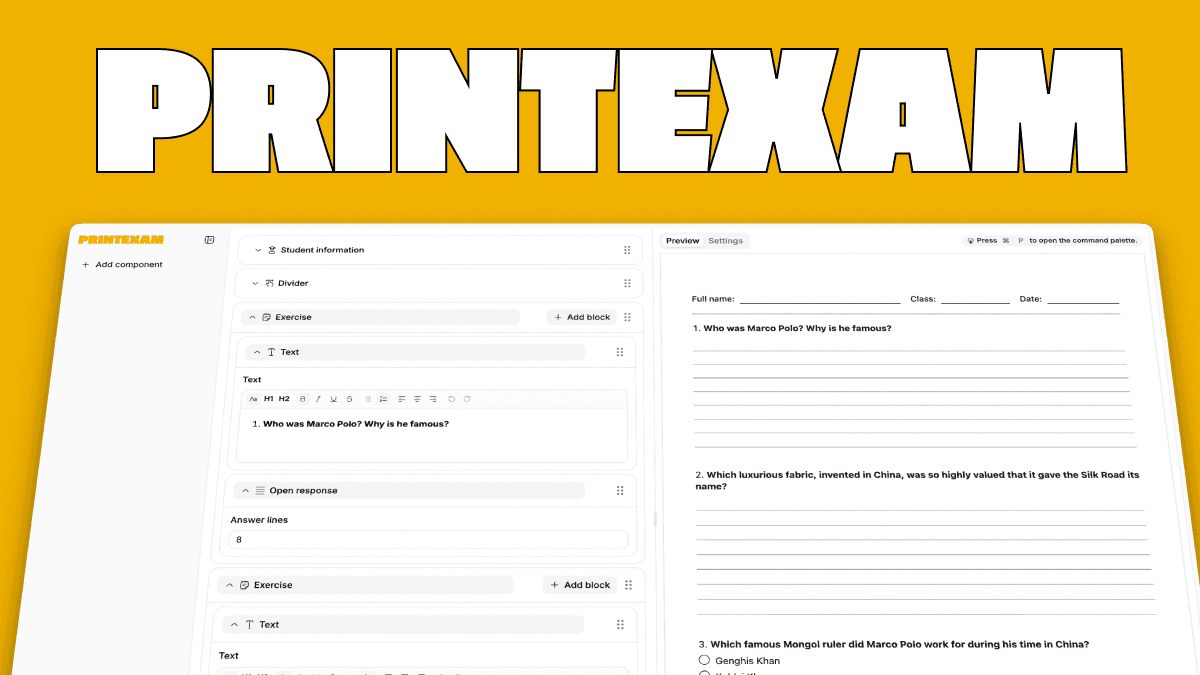Screen dimensions: 1200x675
Task: Click redo in the first Text editor toolbar
Action: pos(467,399)
